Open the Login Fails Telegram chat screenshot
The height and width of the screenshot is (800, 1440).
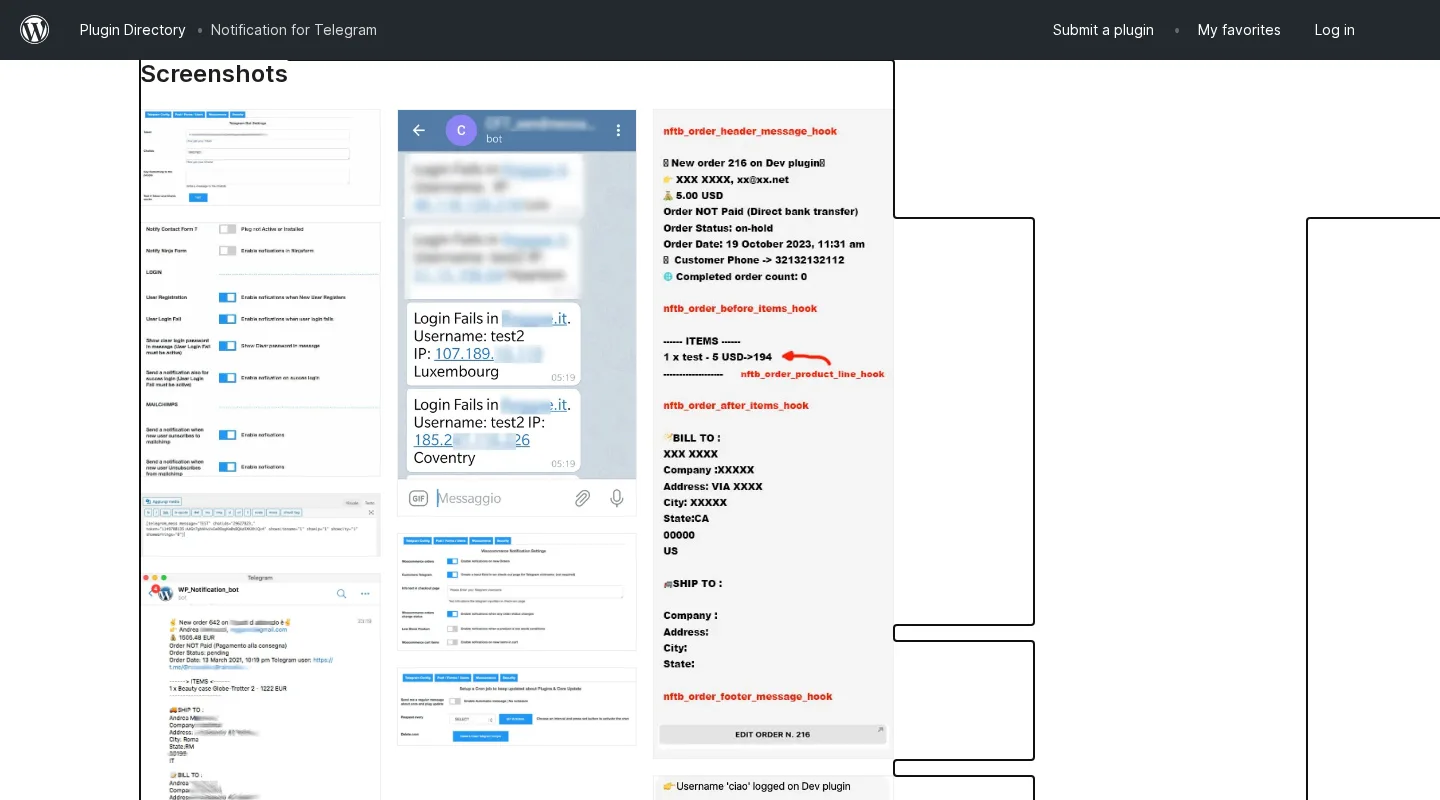click(x=517, y=313)
